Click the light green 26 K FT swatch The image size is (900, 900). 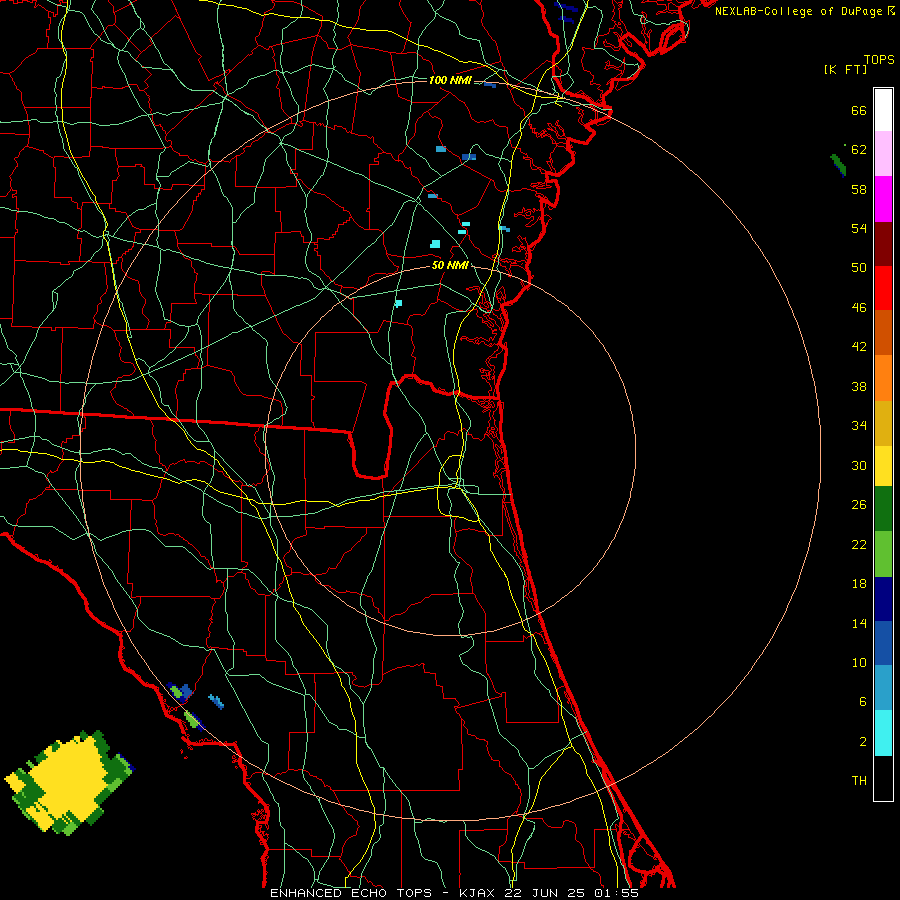pyautogui.click(x=883, y=554)
